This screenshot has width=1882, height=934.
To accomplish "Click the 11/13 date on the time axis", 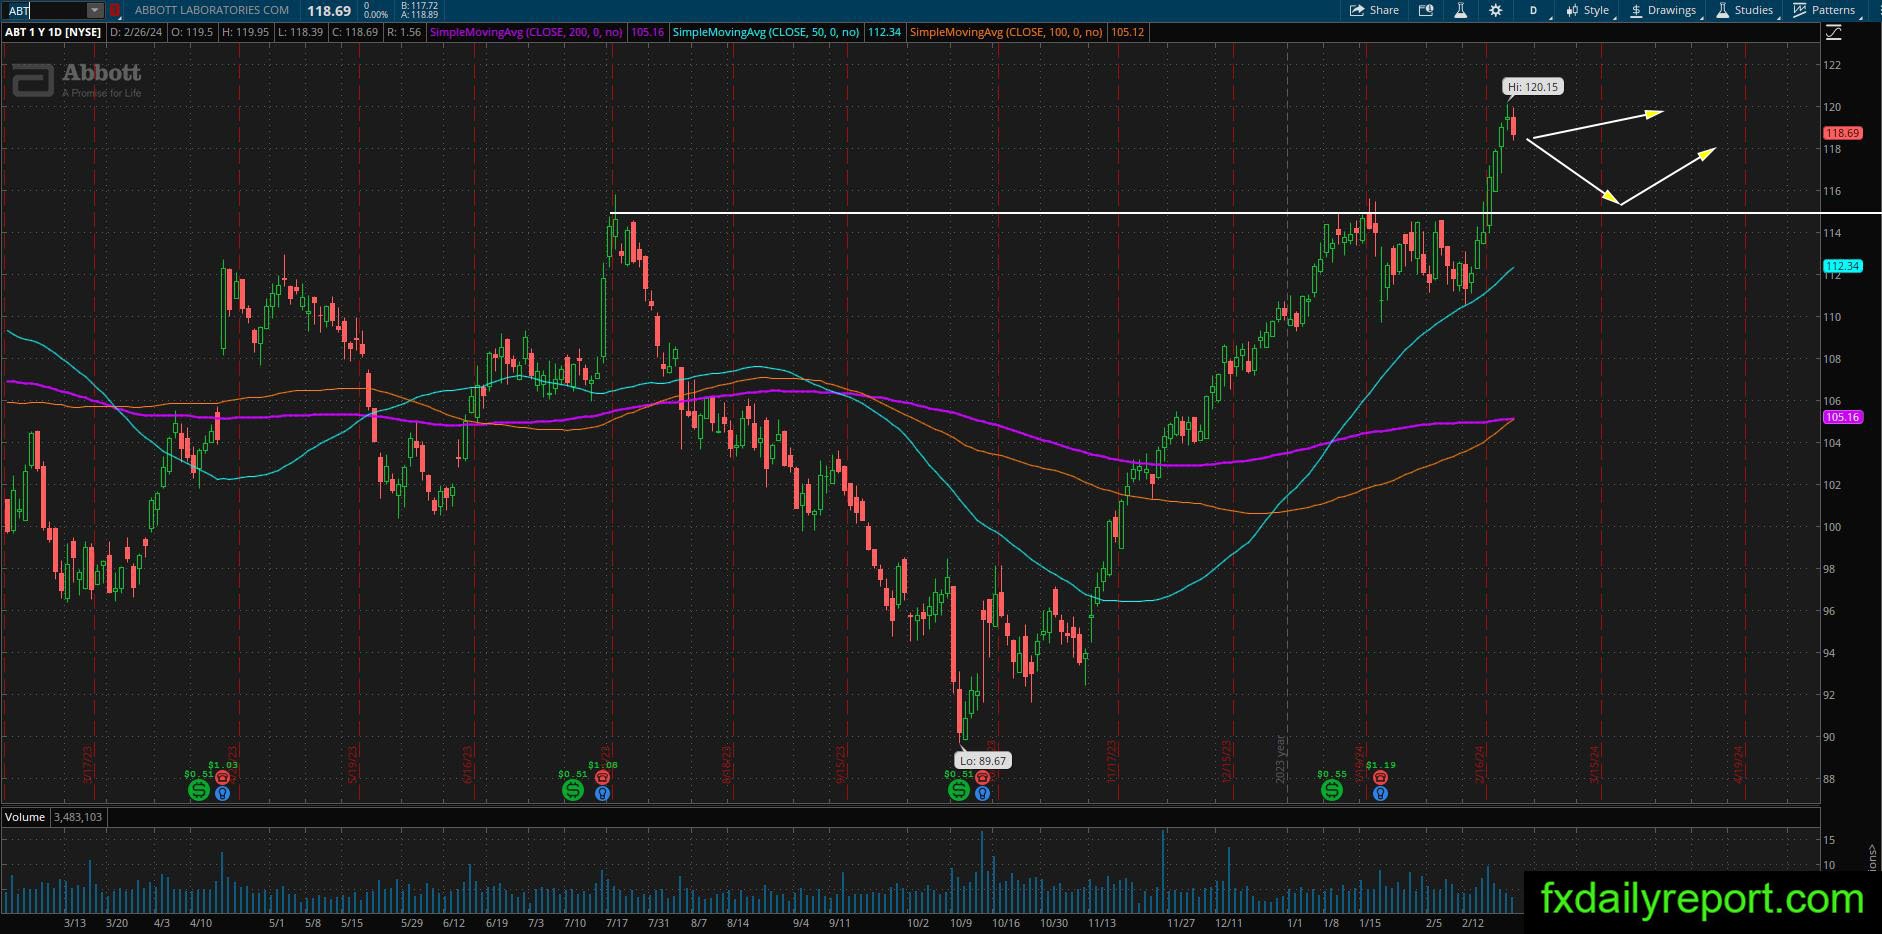I will (1102, 923).
